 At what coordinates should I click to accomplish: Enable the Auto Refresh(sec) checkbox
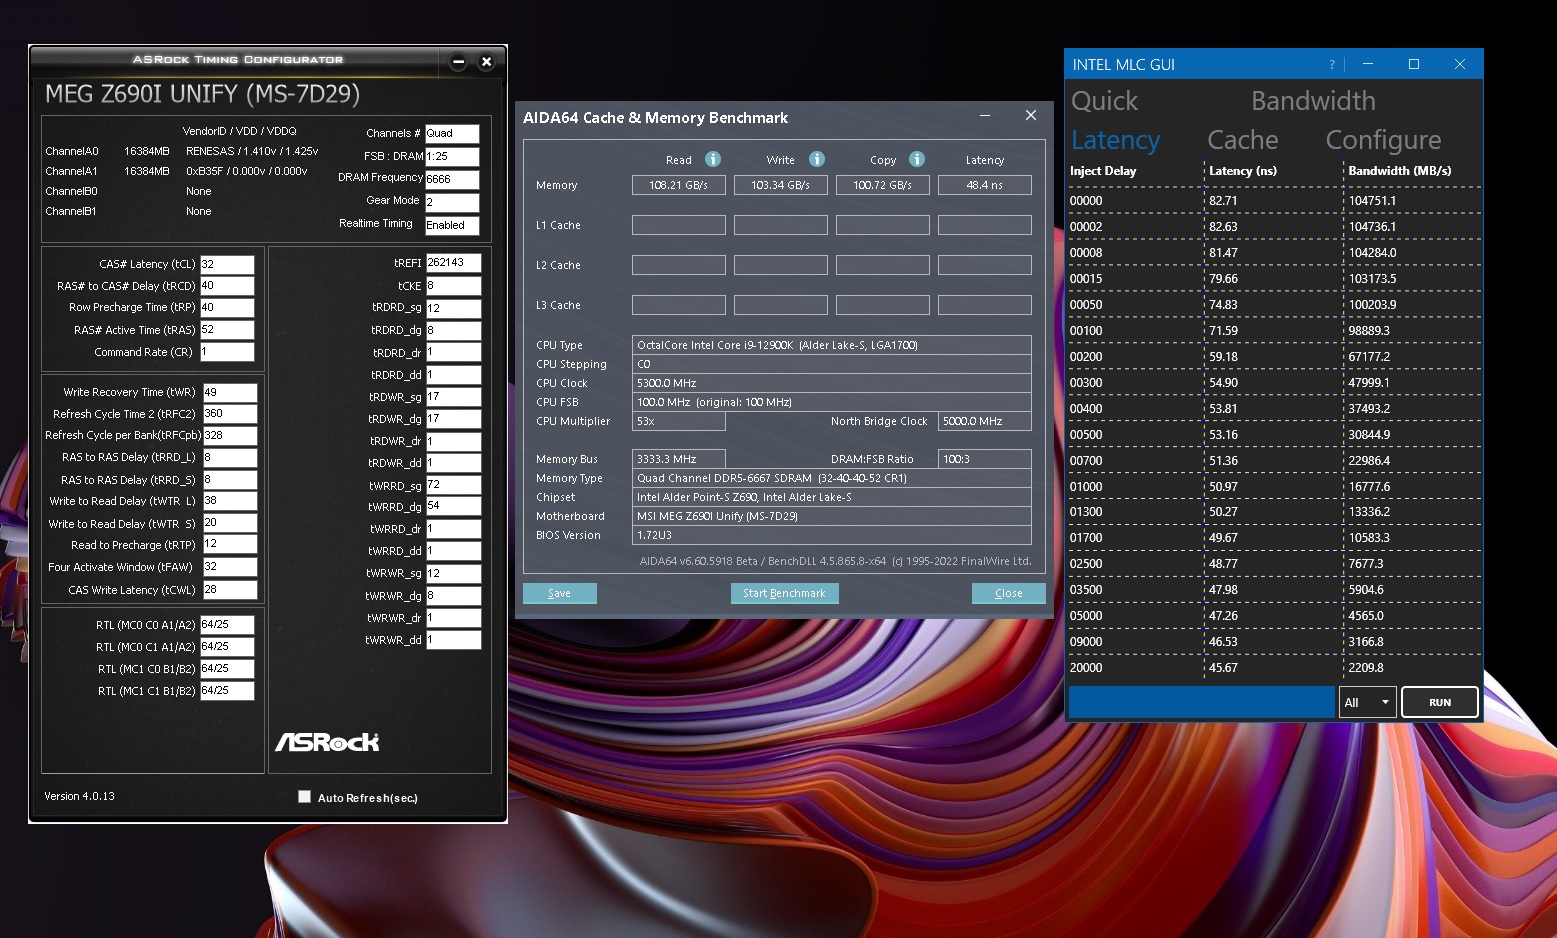pos(304,797)
